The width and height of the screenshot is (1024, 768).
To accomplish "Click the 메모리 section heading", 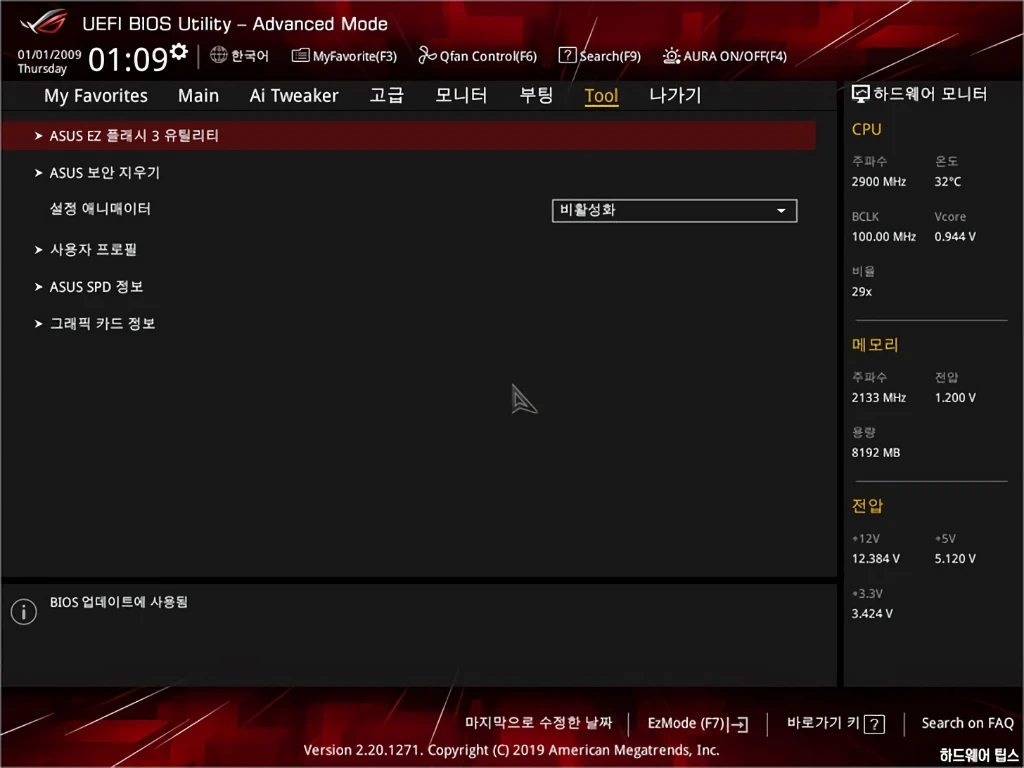I will pos(875,345).
